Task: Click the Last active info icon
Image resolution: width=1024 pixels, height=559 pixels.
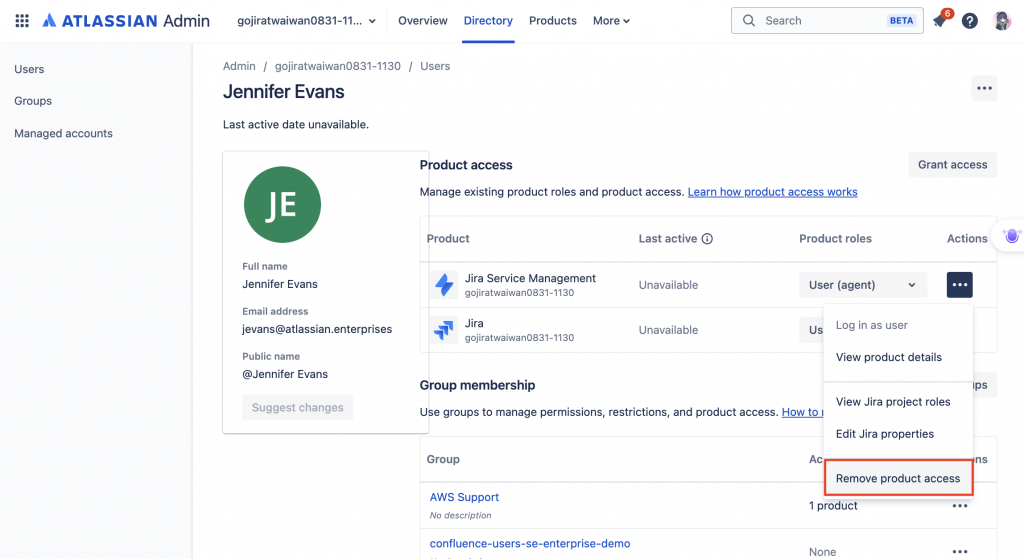Action: [707, 239]
